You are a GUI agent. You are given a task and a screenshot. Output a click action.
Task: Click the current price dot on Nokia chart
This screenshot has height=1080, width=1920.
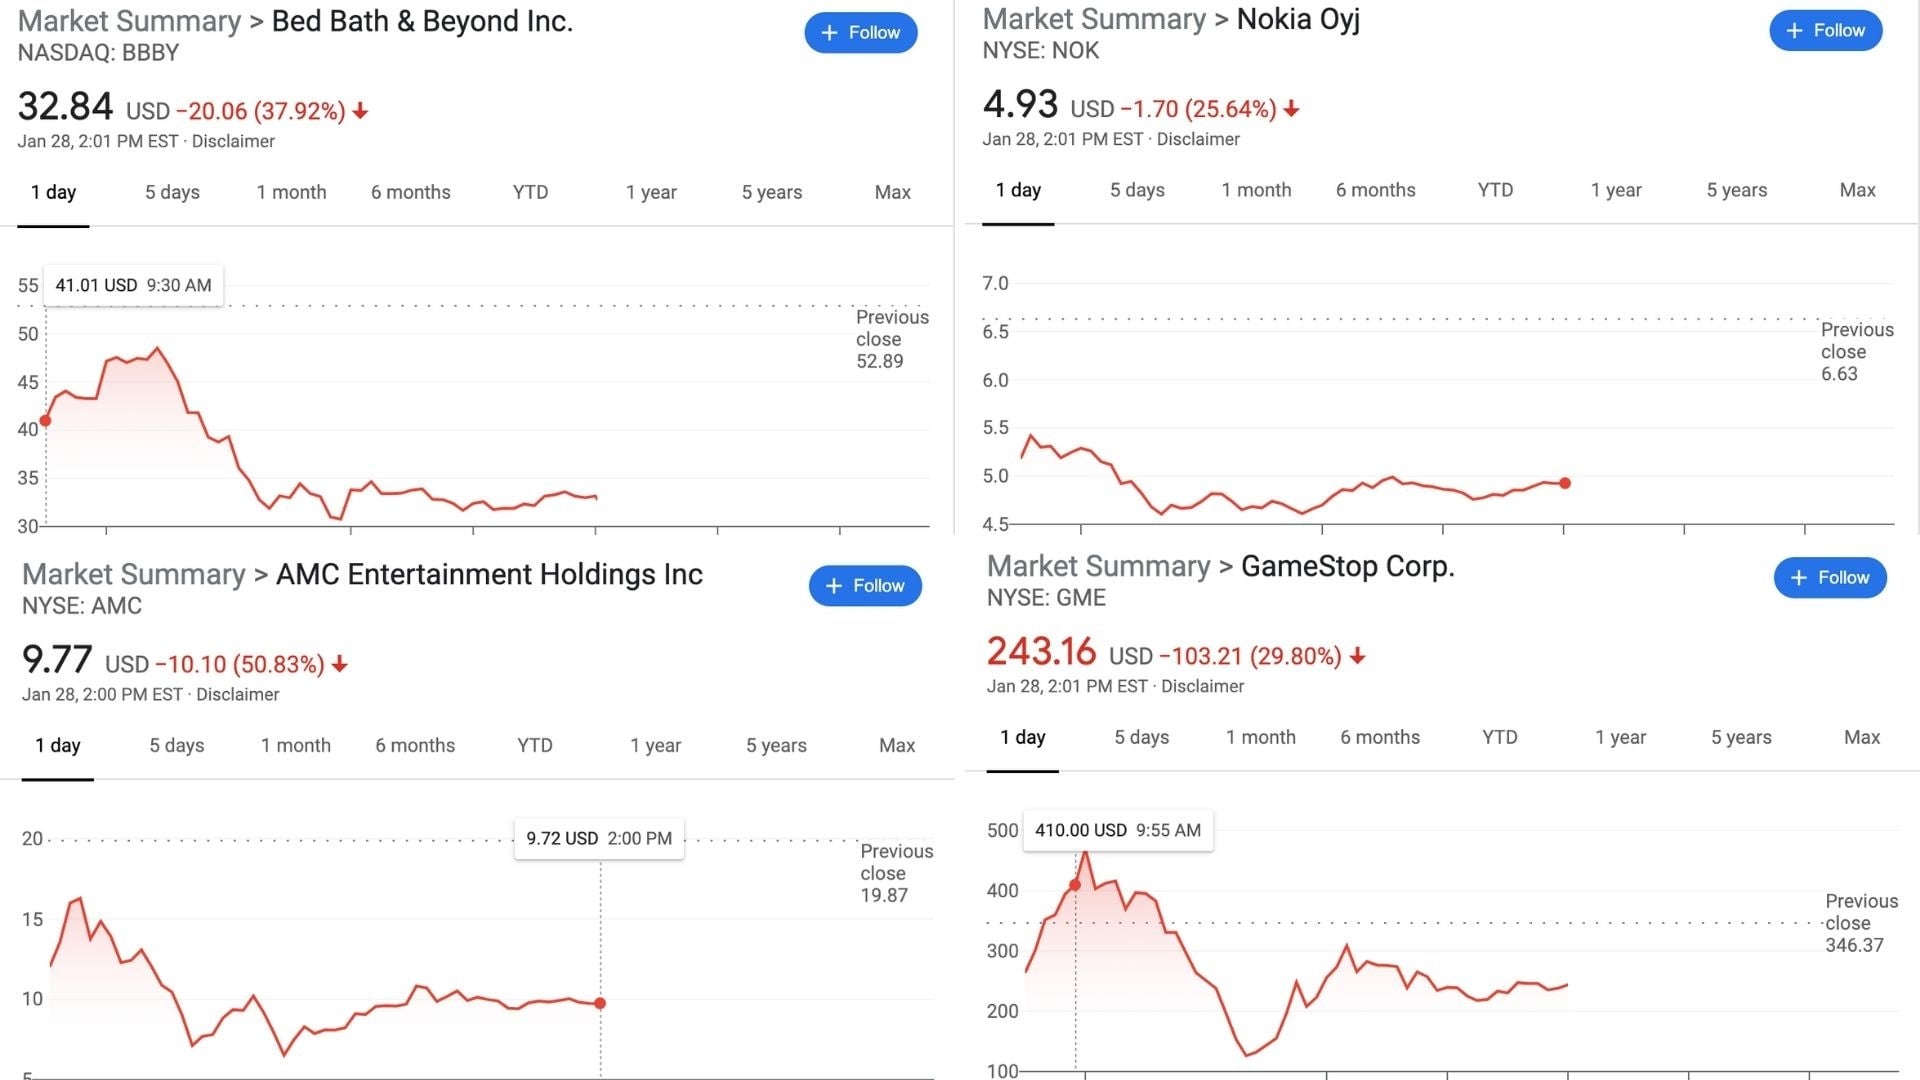tap(1565, 482)
